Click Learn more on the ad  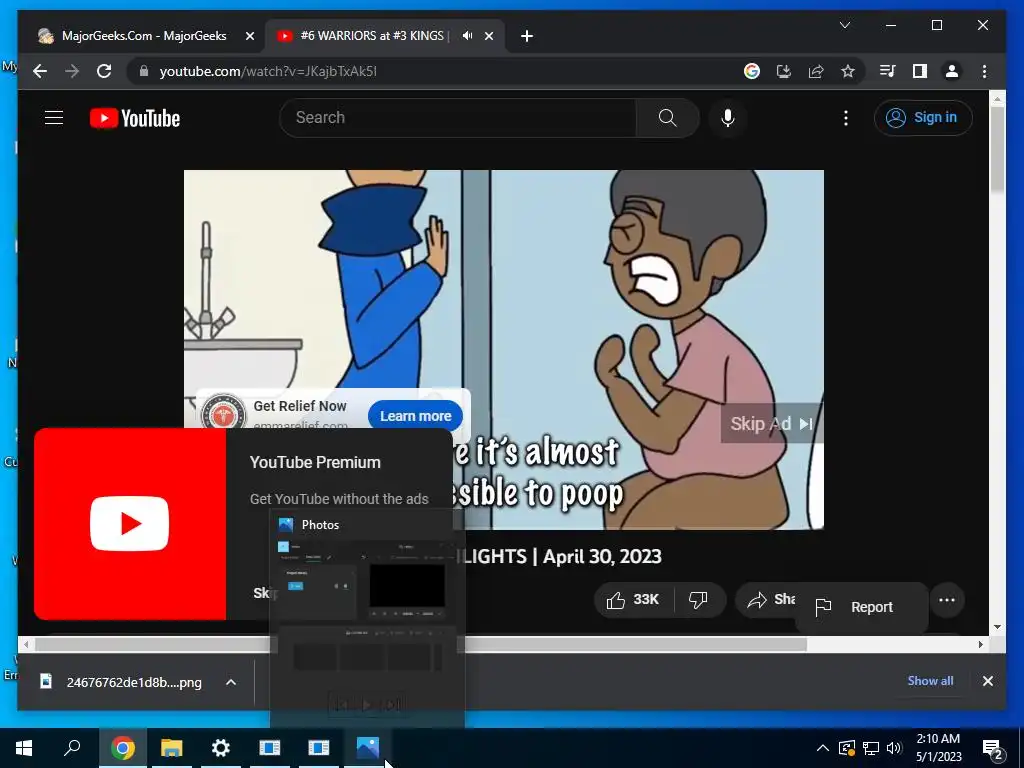tap(415, 416)
